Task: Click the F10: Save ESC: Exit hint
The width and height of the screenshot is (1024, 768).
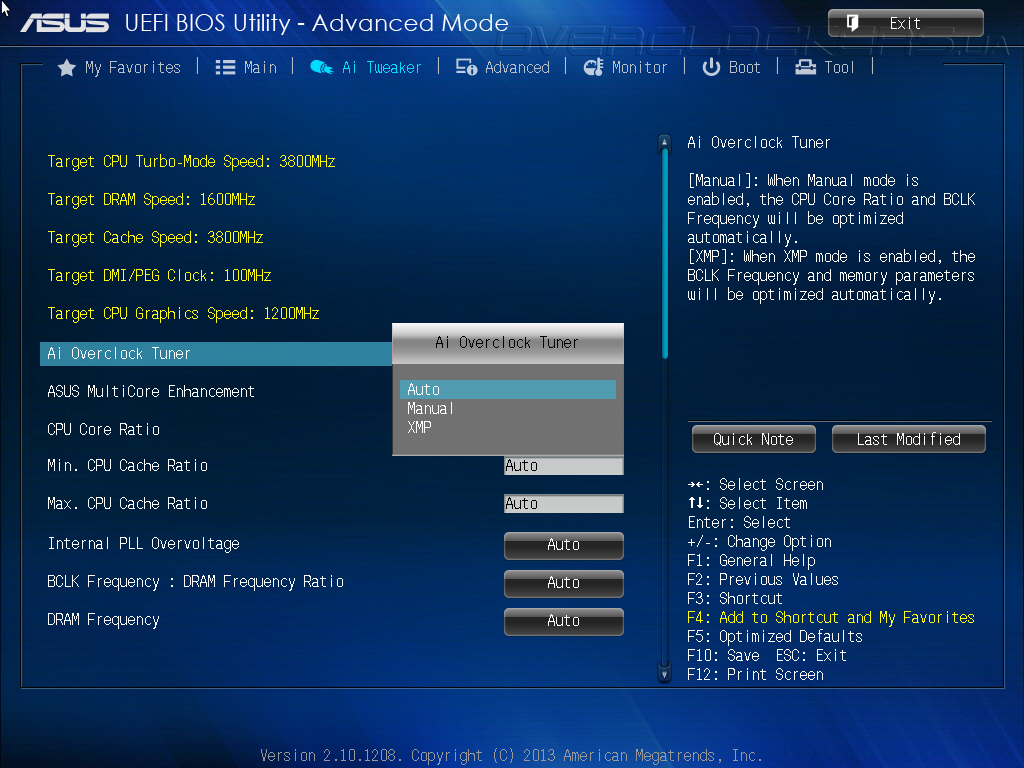Action: pos(767,656)
